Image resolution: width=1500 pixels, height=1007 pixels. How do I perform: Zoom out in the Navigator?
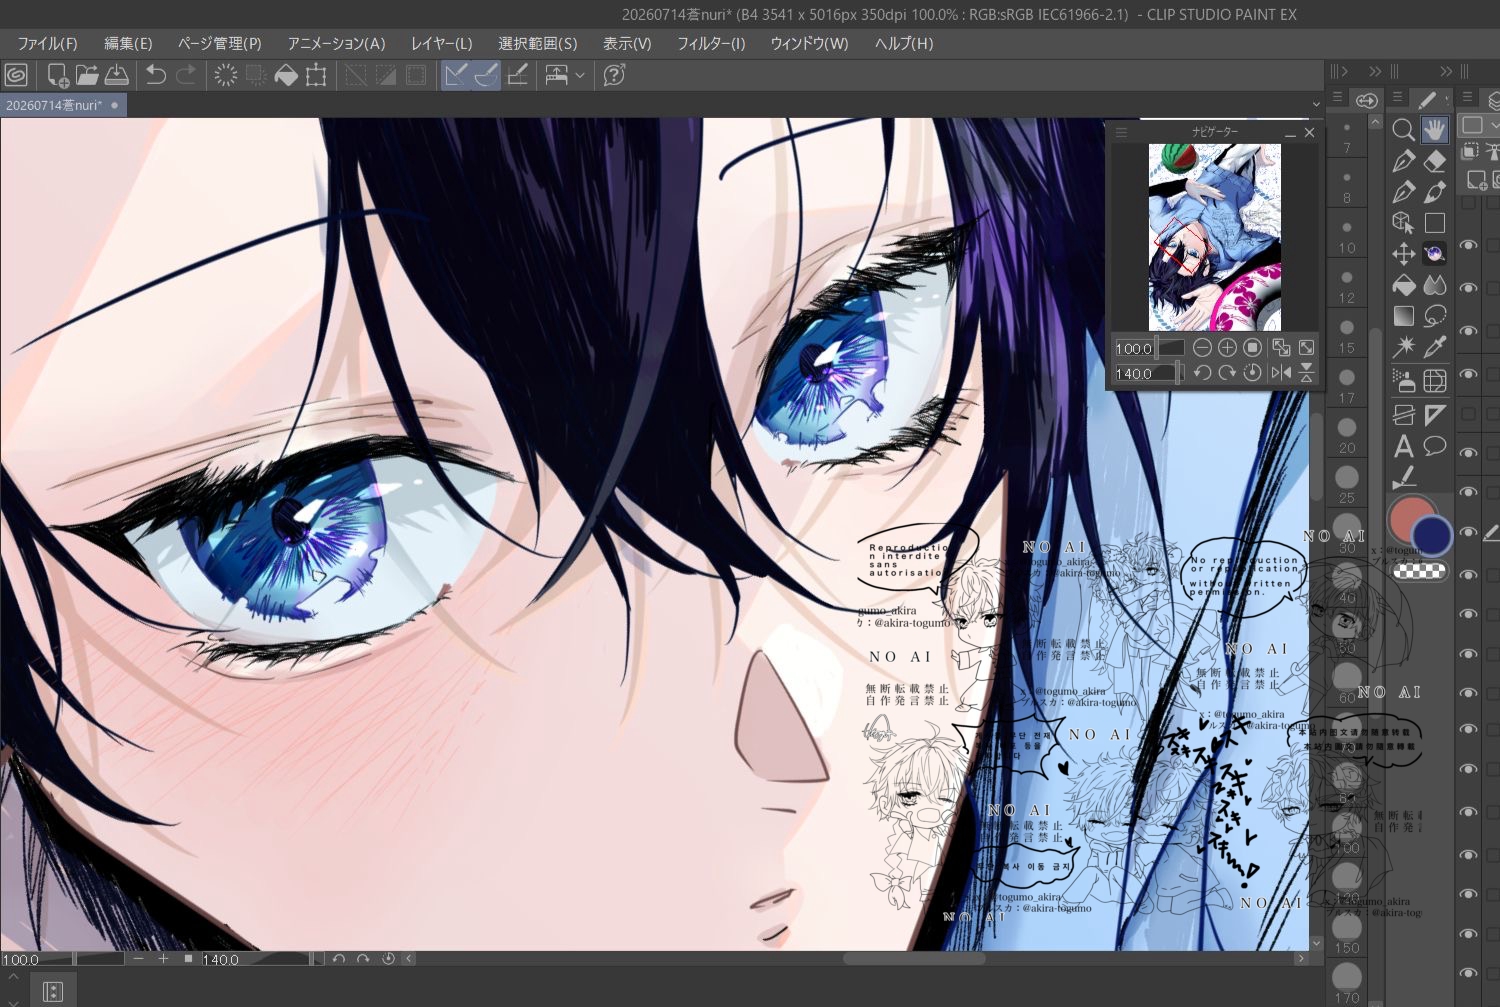point(1202,347)
